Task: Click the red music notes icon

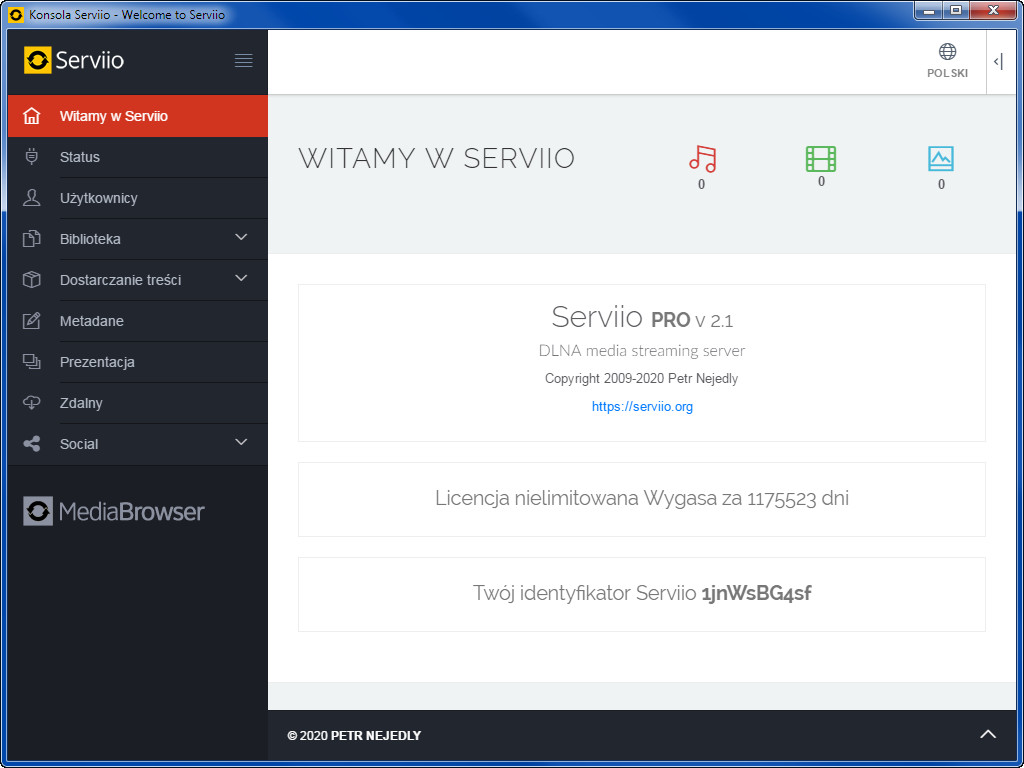Action: click(702, 159)
